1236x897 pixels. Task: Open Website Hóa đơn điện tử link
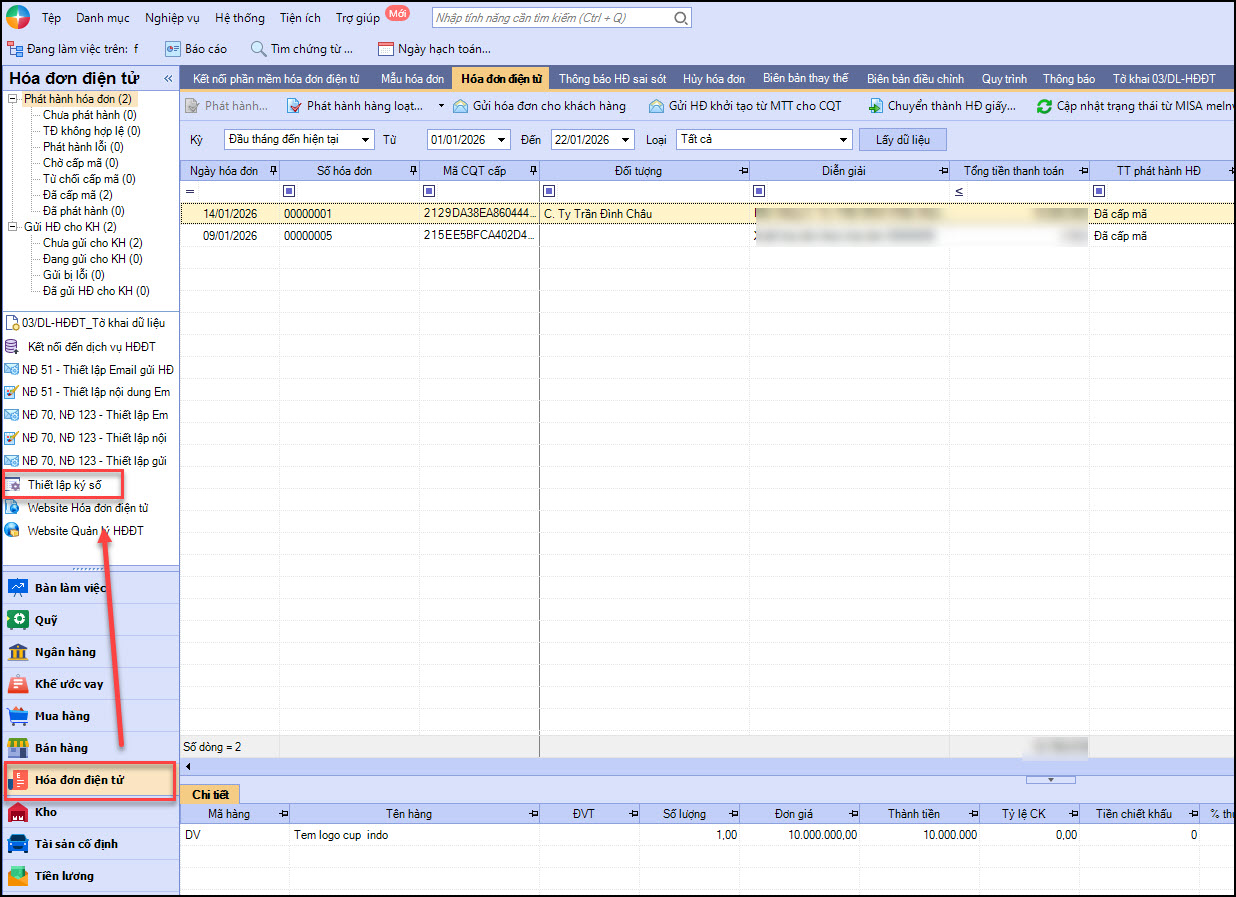click(x=87, y=508)
